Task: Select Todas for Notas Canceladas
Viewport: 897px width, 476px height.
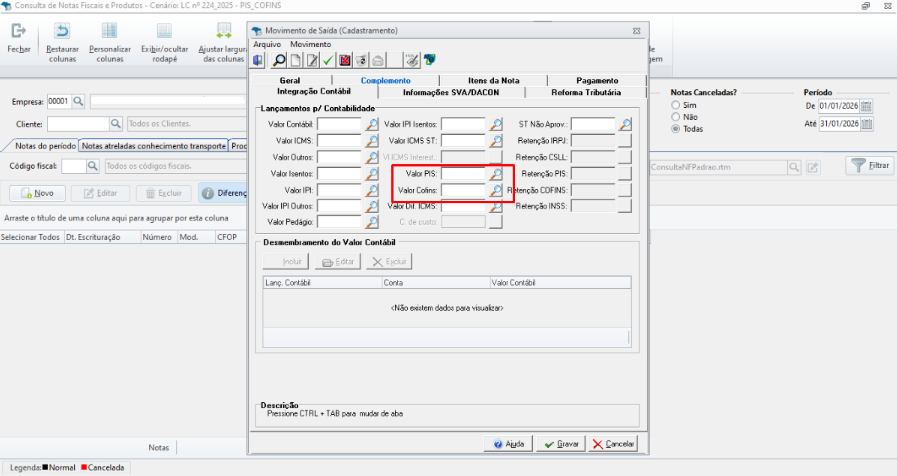Action: click(x=676, y=129)
